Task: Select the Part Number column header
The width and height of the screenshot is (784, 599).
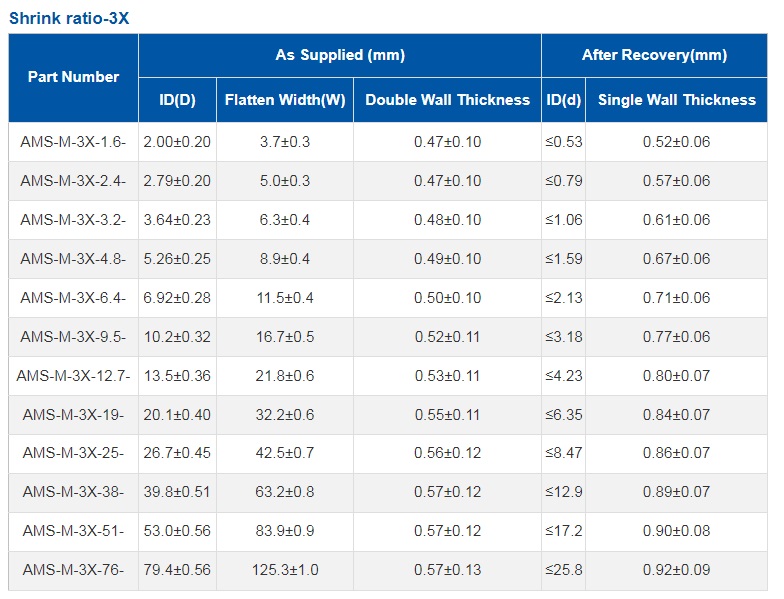Action: (74, 77)
